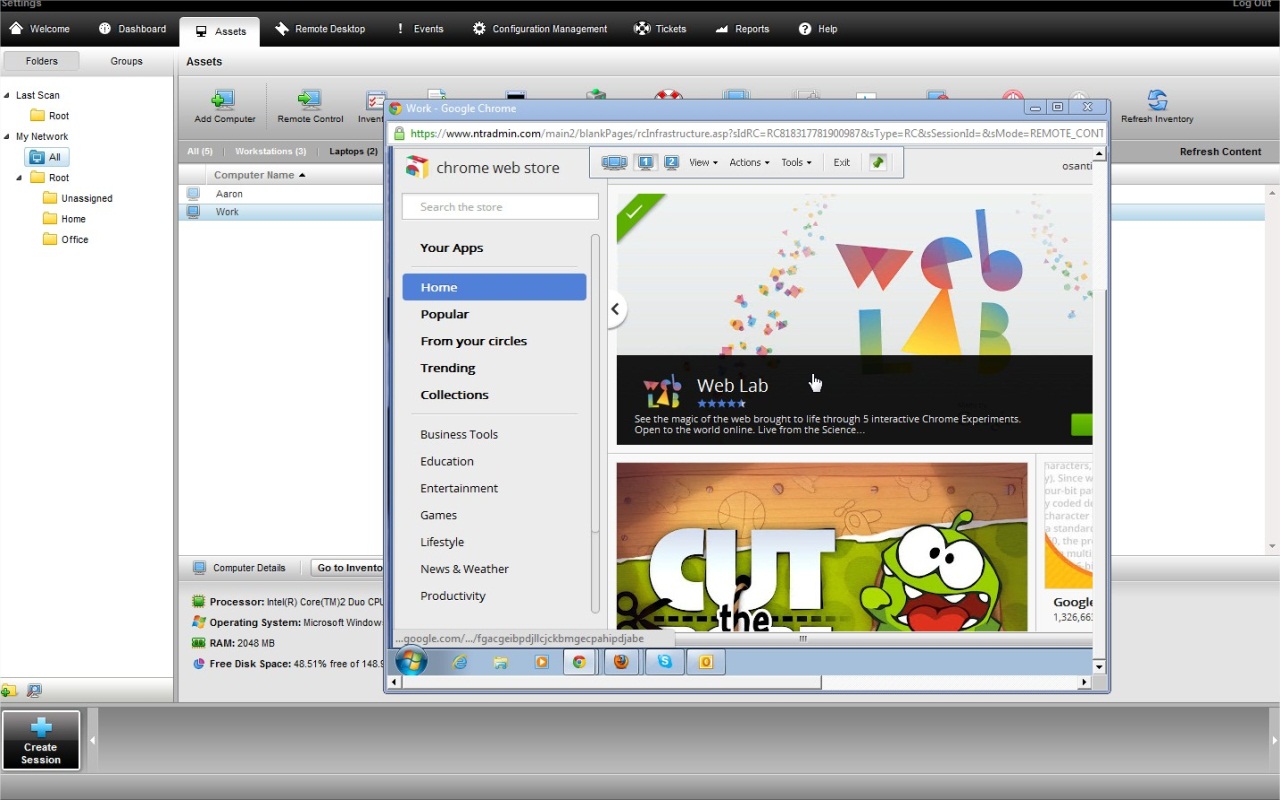Click the Refresh Content link
Viewport: 1280px width, 800px height.
pos(1220,152)
